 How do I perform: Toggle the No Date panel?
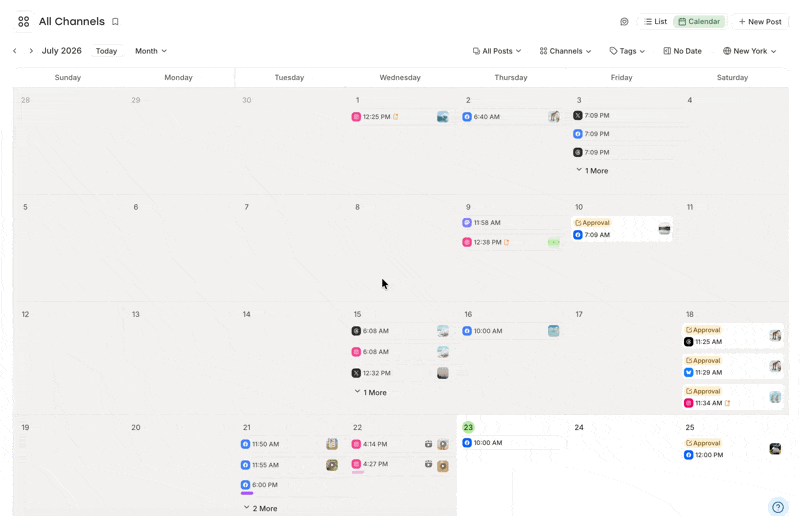683,51
